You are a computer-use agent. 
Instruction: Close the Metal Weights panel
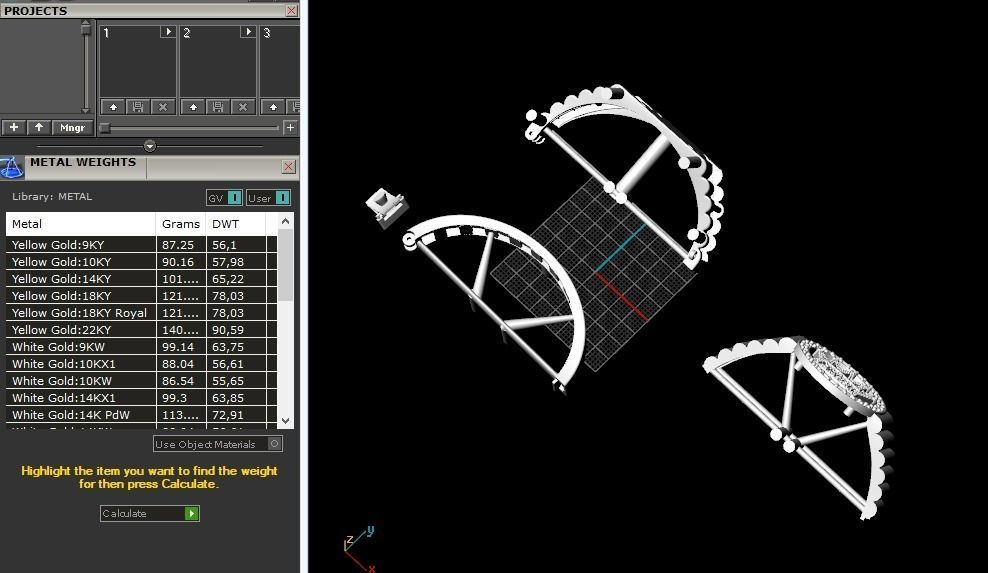[289, 166]
